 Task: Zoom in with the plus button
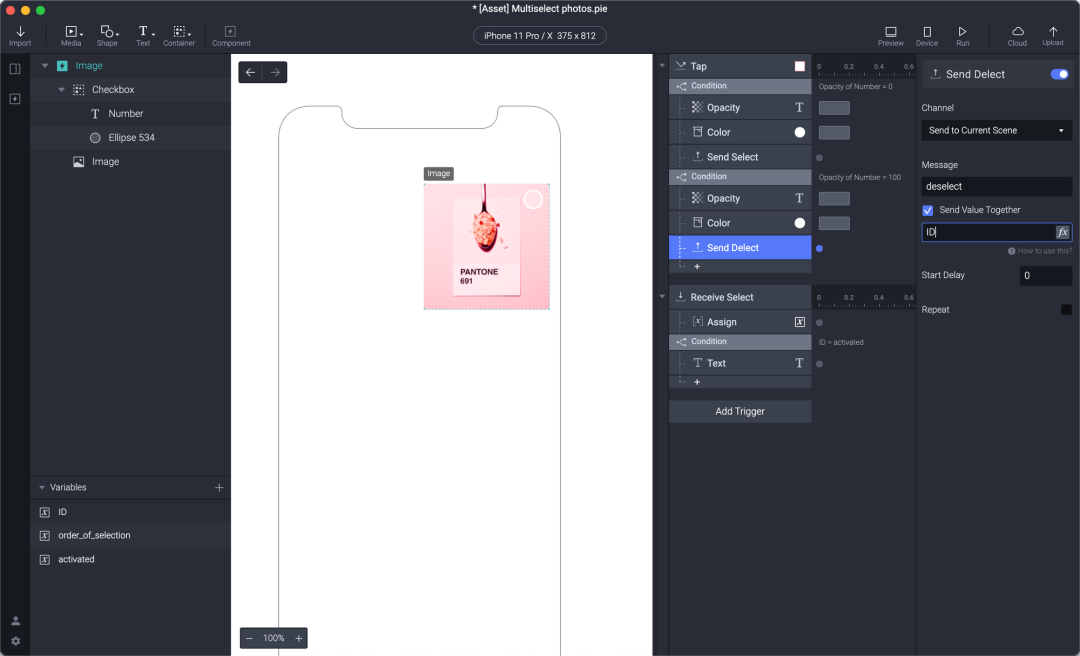[x=299, y=638]
